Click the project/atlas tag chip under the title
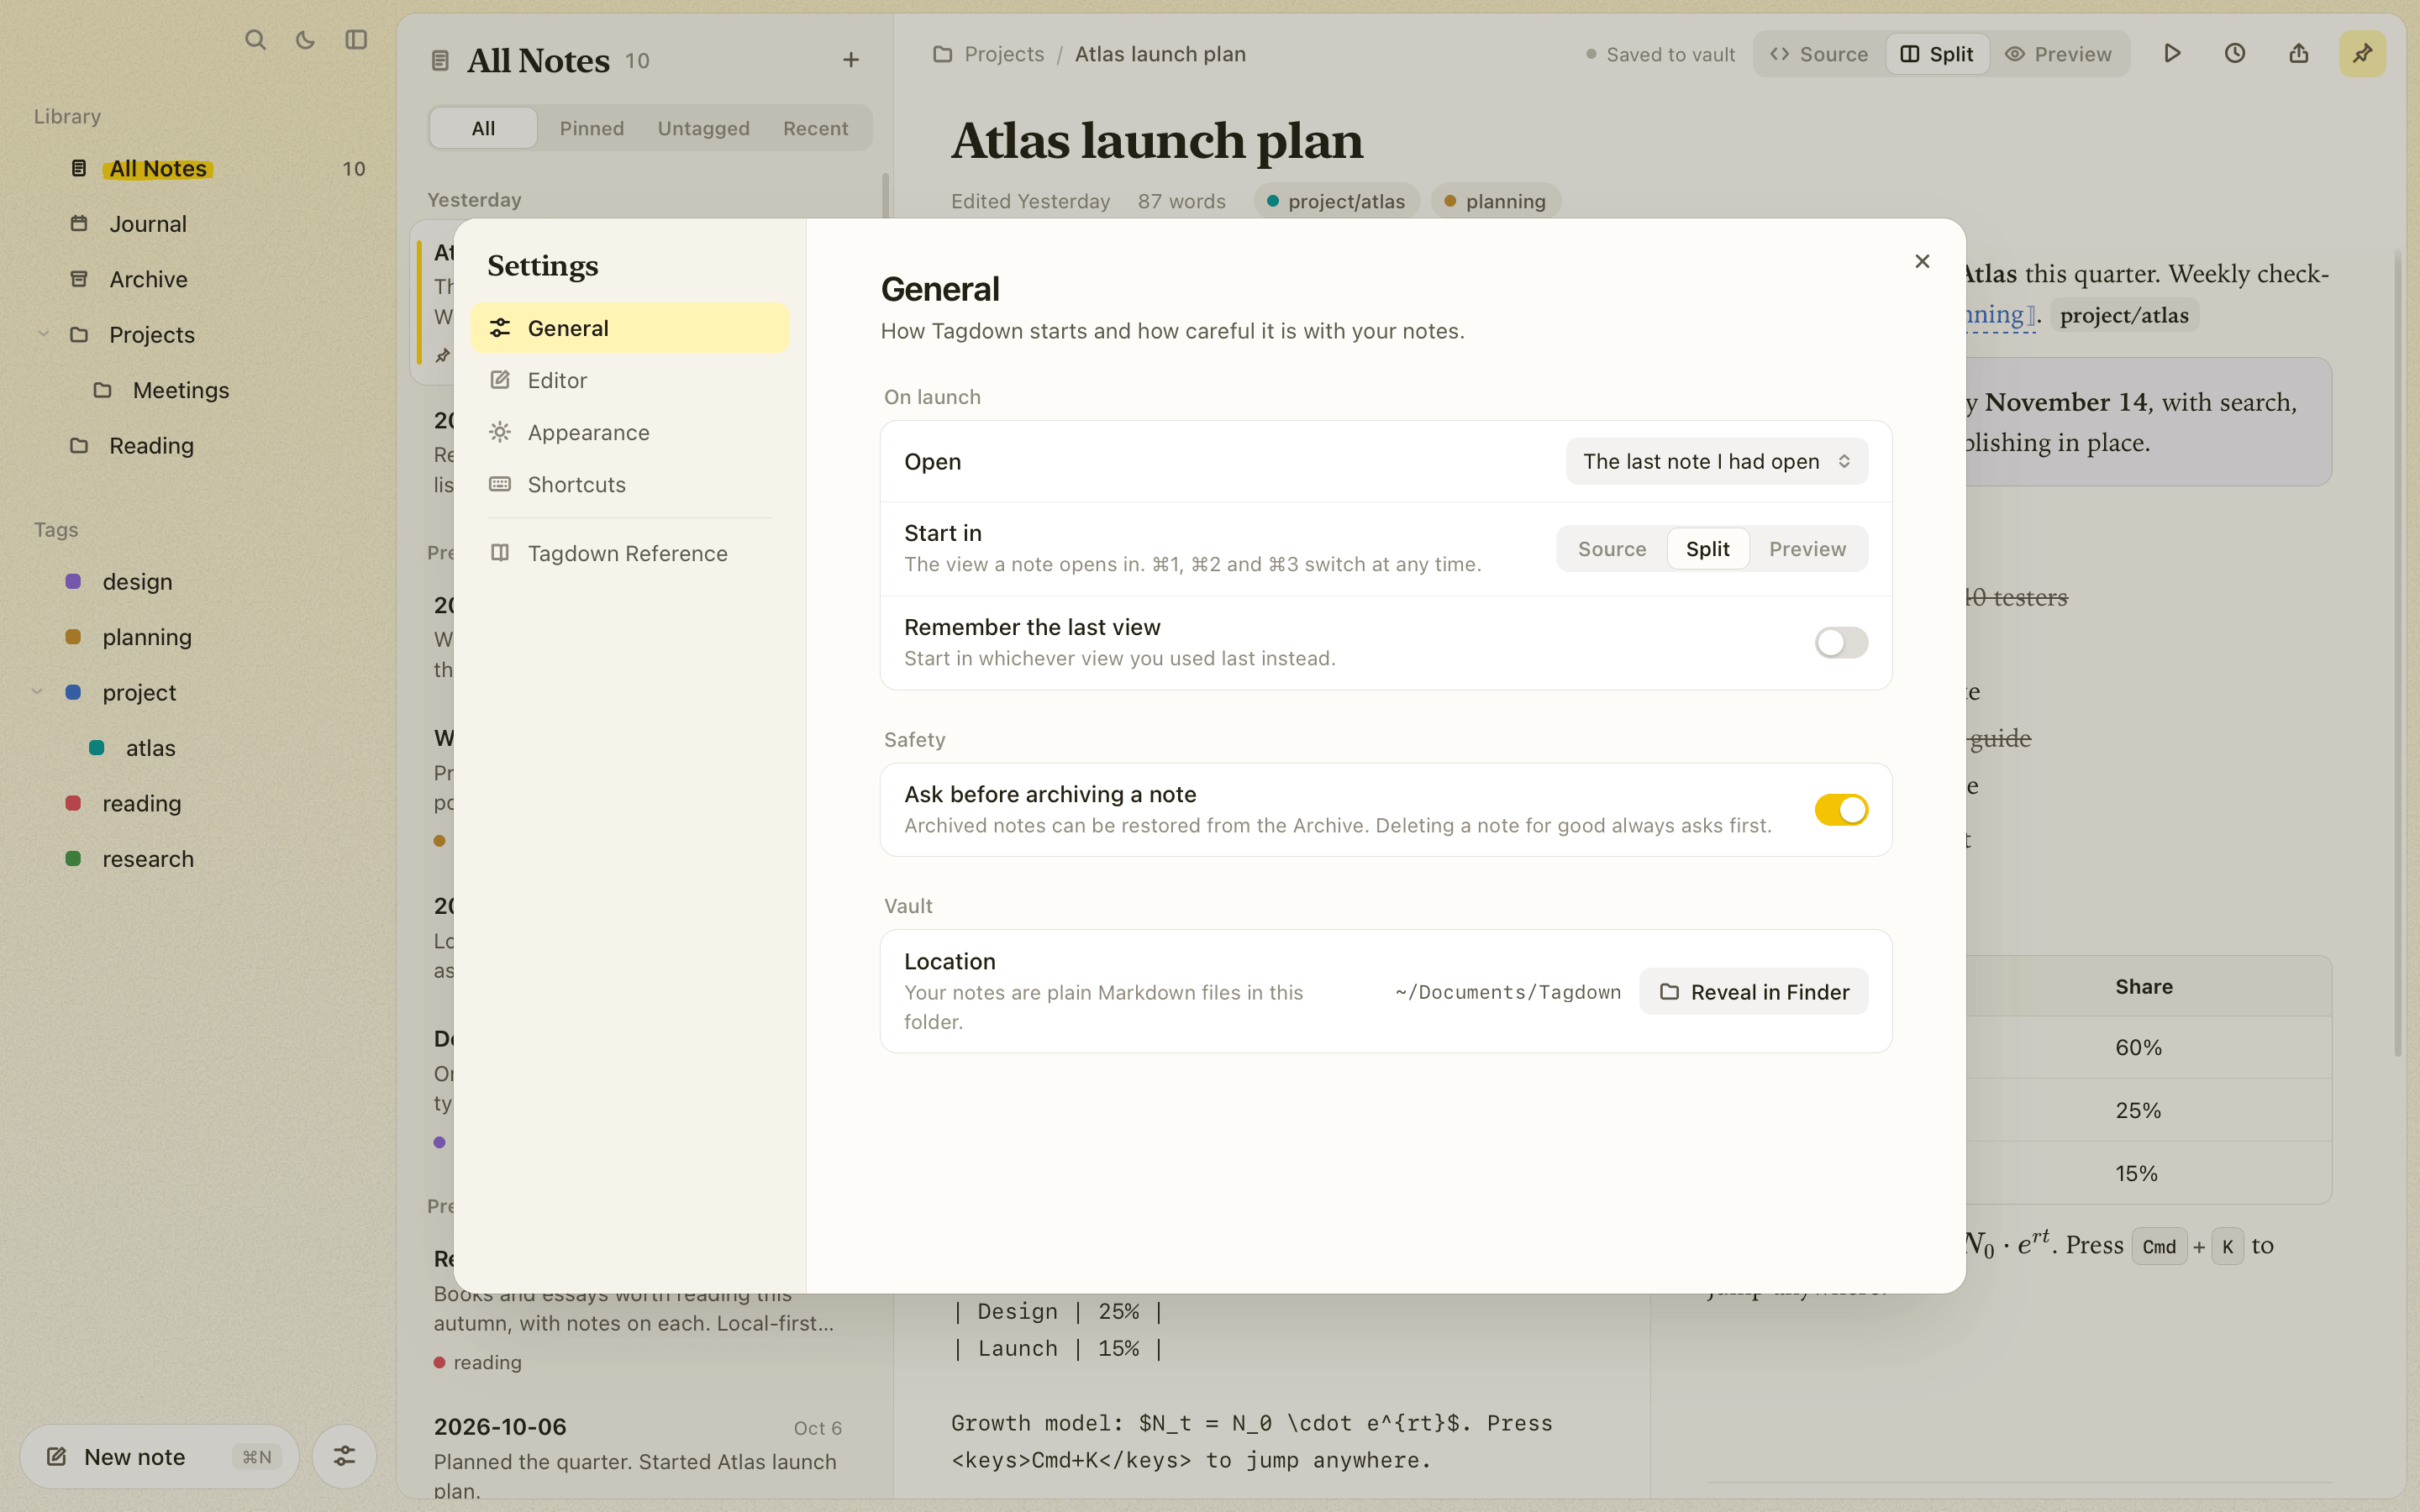Viewport: 2420px width, 1512px height. pos(1336,201)
